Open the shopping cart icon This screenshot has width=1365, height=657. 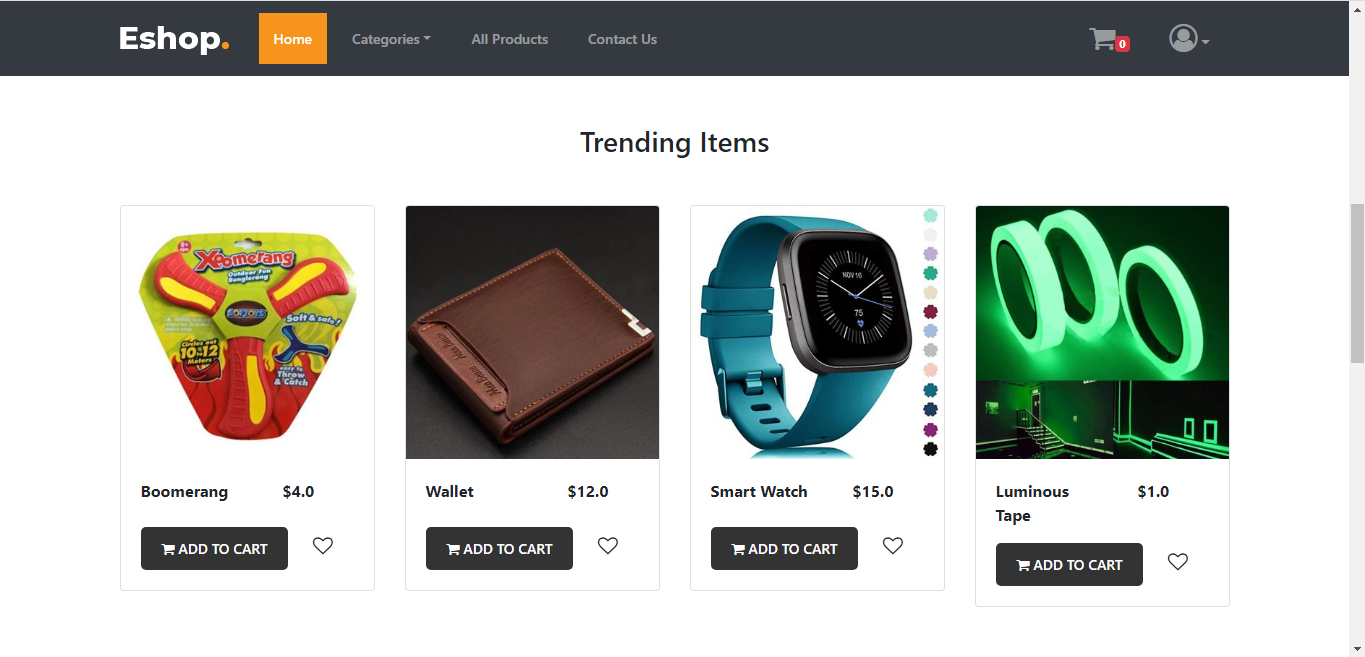coord(1103,39)
